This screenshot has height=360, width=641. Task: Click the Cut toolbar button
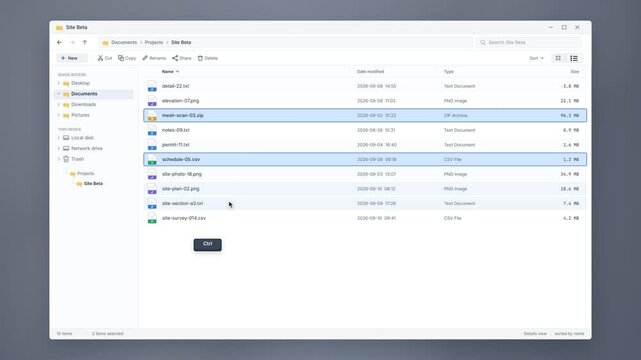(105, 58)
